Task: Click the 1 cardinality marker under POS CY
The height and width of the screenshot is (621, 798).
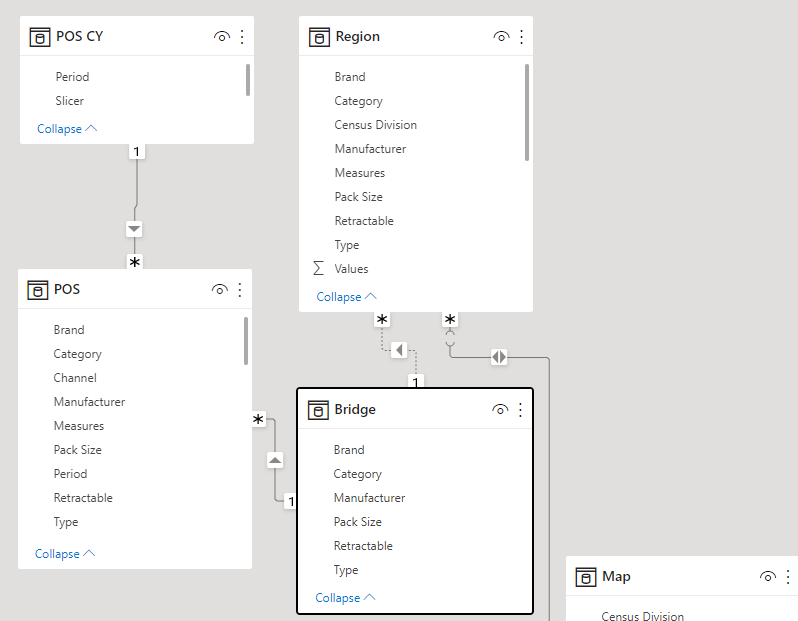Action: pyautogui.click(x=136, y=152)
